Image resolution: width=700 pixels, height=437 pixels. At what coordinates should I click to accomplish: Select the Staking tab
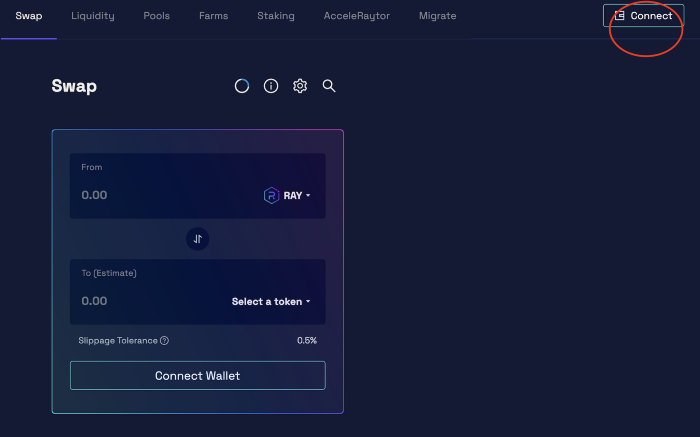276,16
